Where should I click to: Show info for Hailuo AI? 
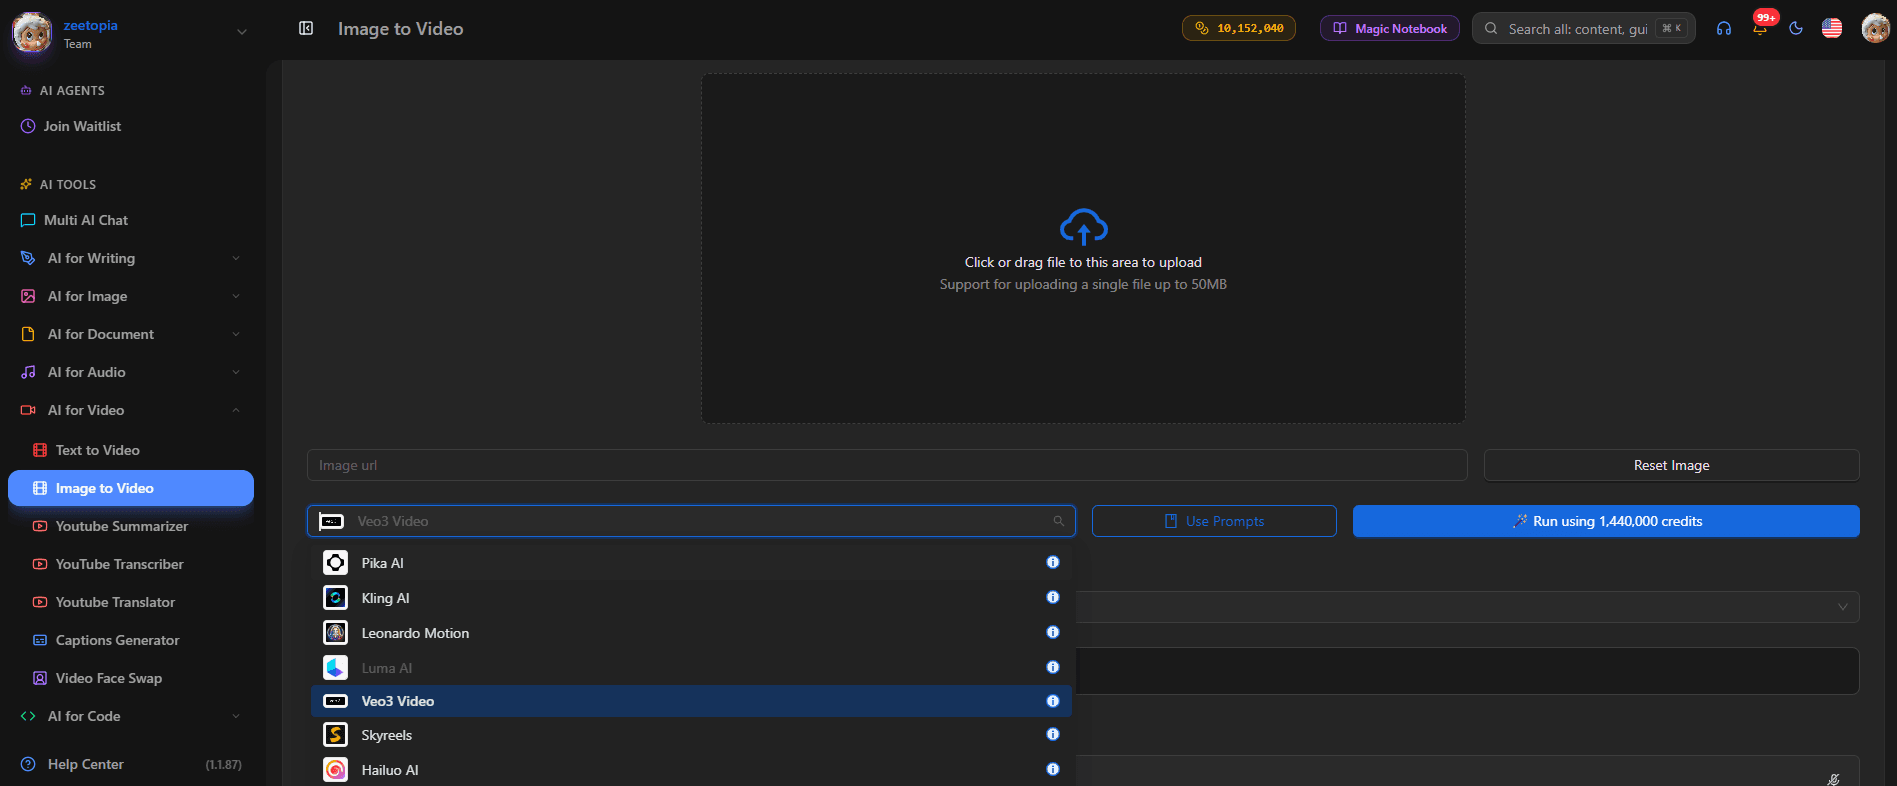(x=1053, y=769)
